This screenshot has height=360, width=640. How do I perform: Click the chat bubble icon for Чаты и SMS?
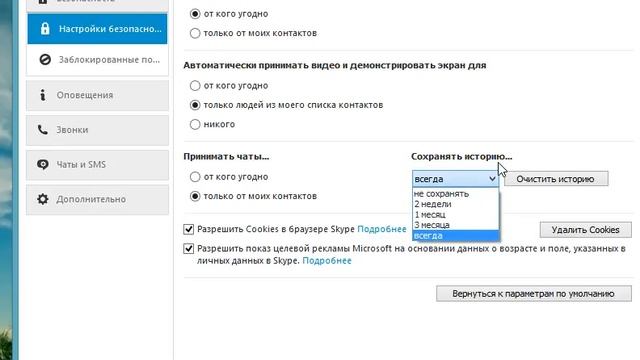42,164
